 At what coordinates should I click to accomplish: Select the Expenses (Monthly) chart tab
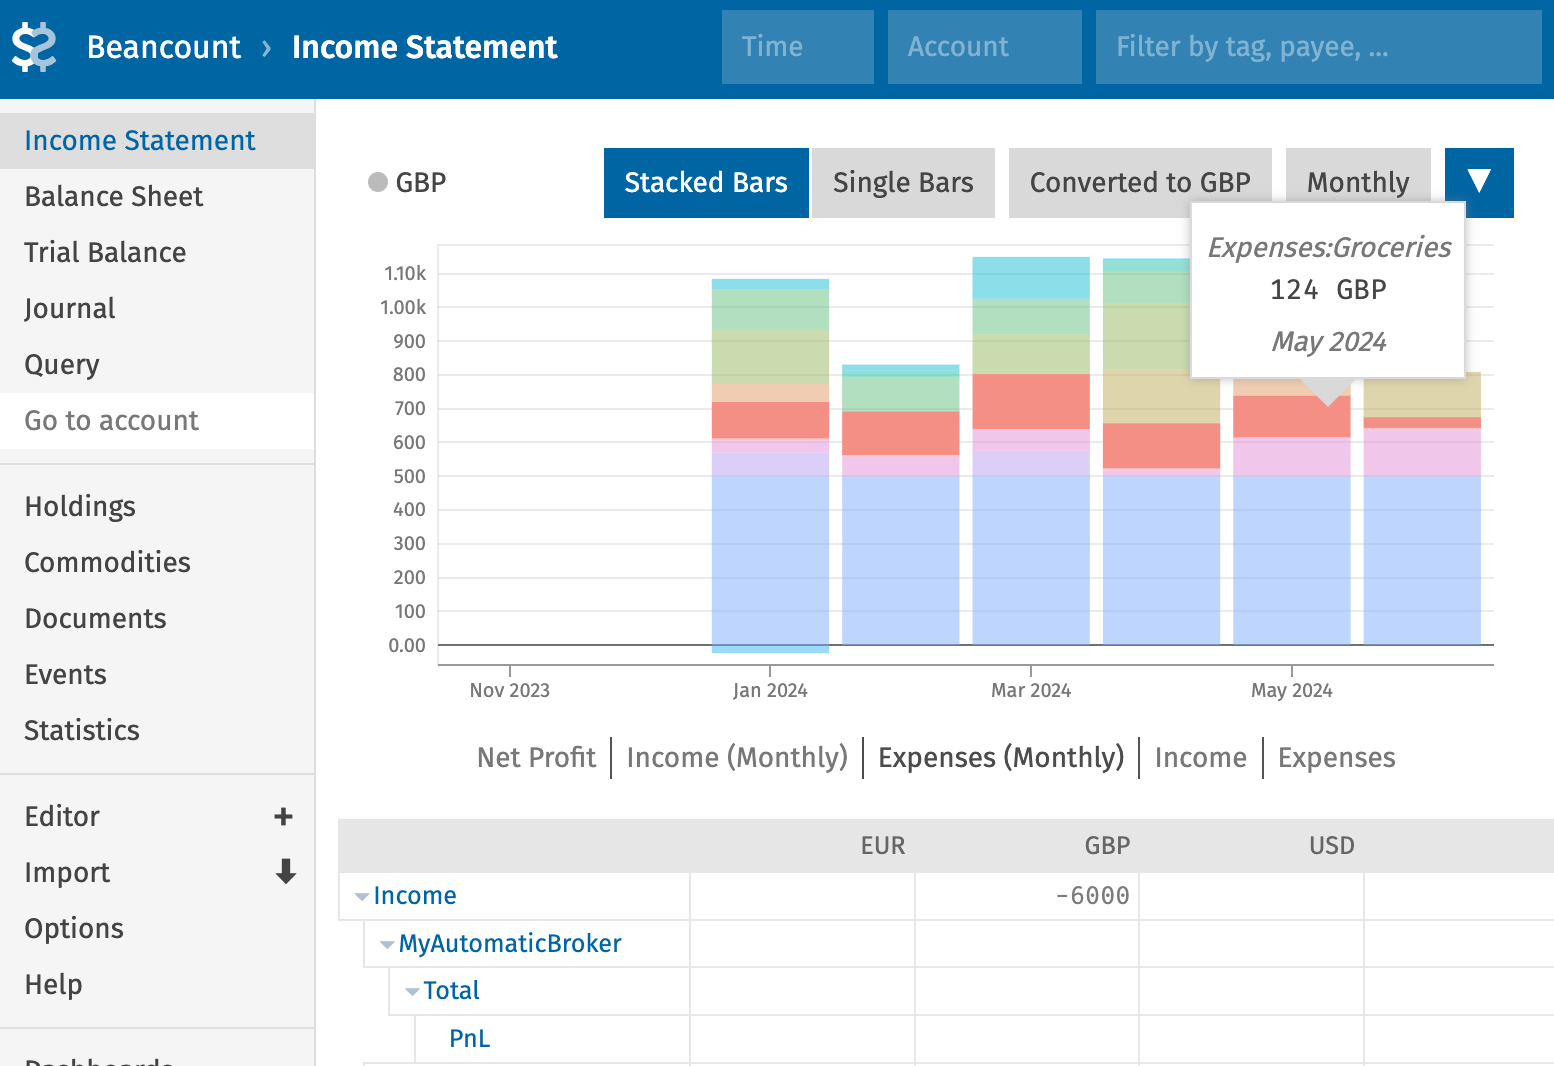pyautogui.click(x=1001, y=758)
